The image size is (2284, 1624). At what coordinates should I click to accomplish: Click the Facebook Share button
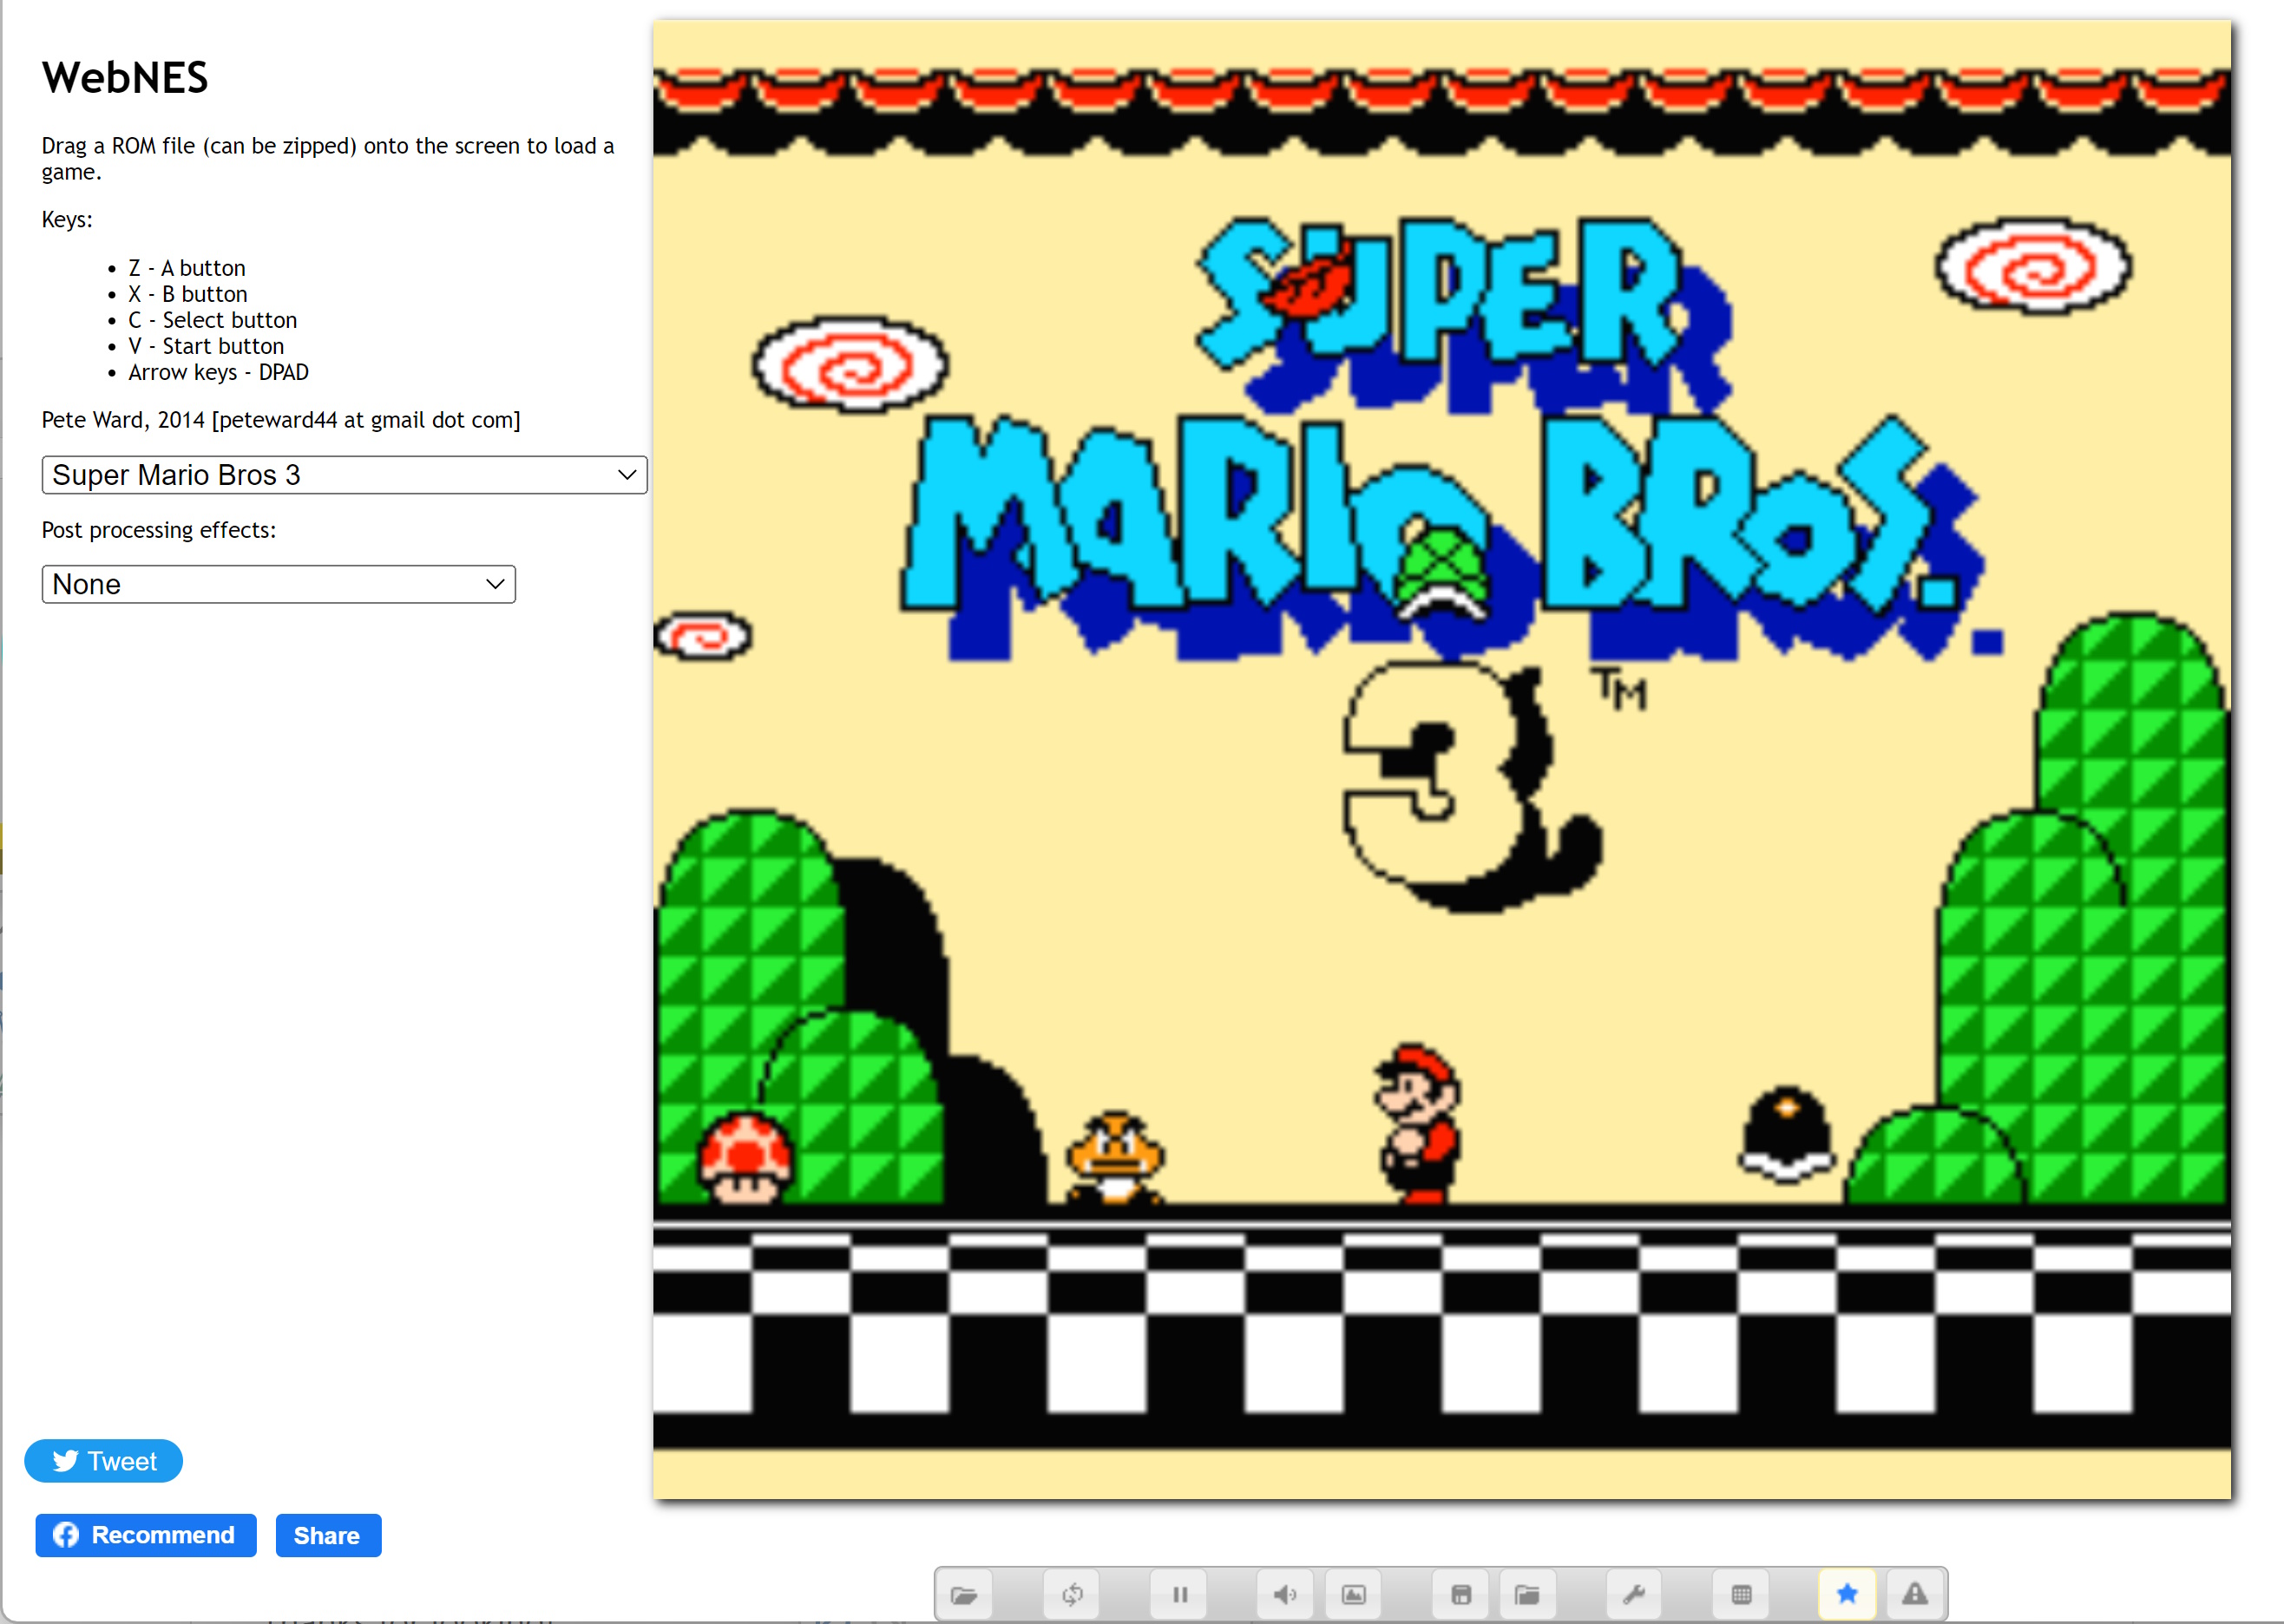[x=328, y=1535]
